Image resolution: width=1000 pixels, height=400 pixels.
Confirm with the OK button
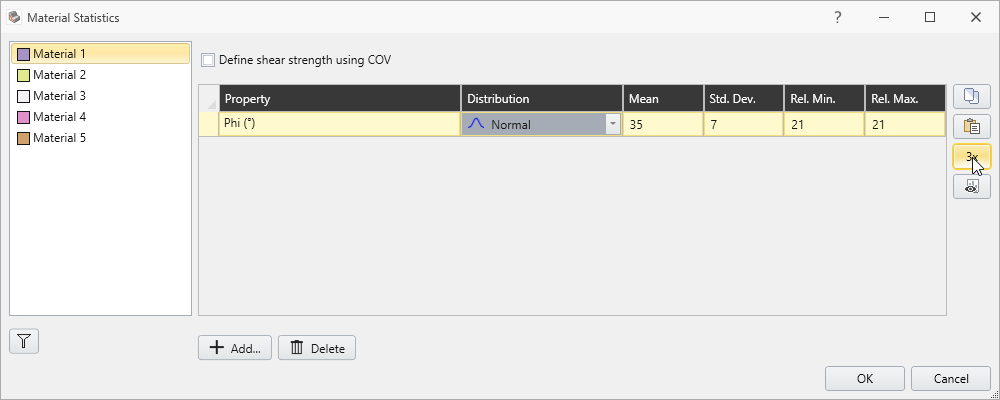865,378
